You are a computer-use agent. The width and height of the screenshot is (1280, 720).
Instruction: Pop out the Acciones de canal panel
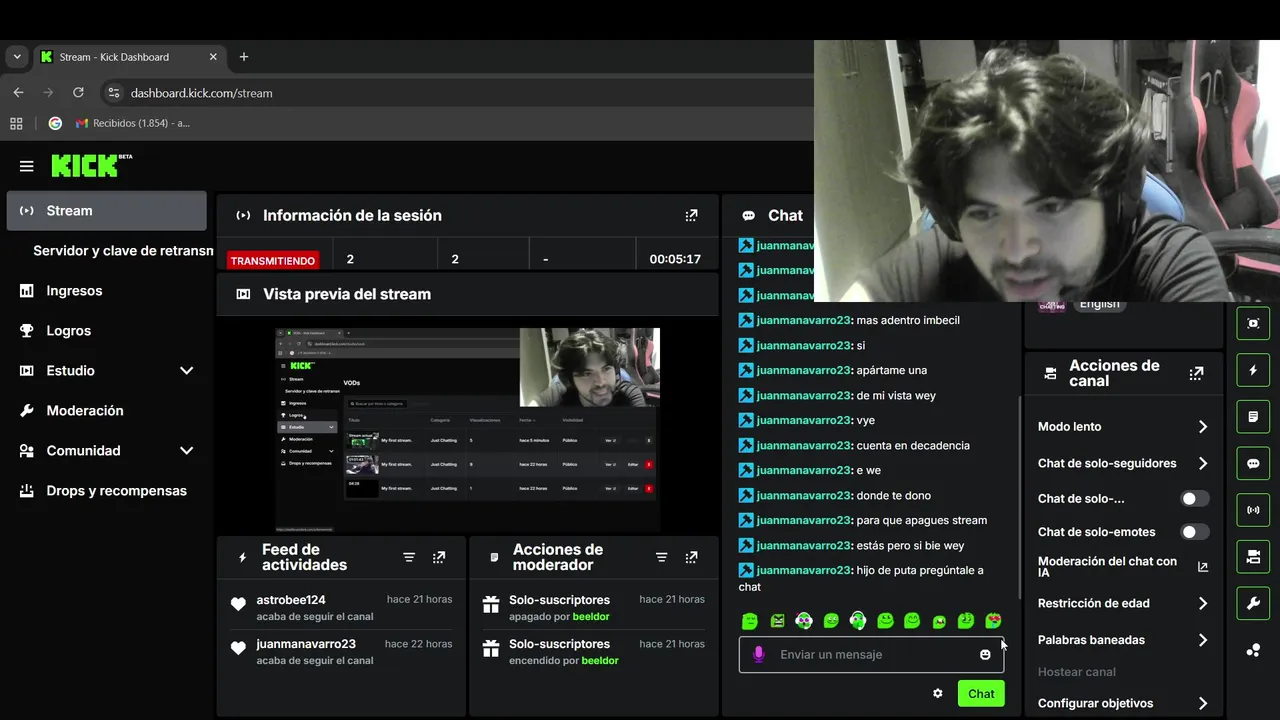click(1196, 373)
